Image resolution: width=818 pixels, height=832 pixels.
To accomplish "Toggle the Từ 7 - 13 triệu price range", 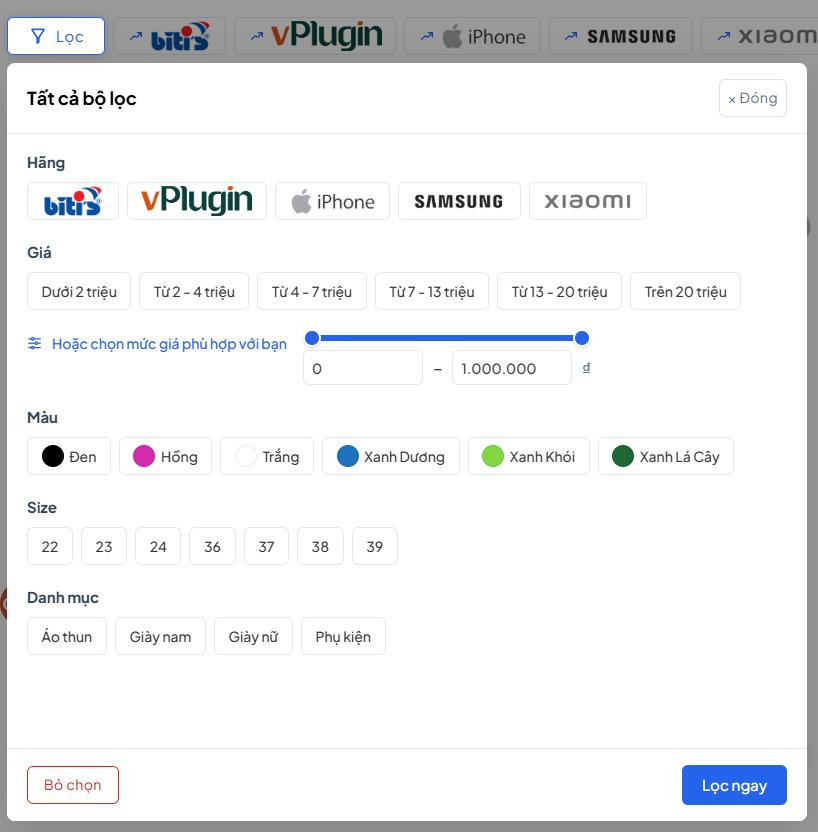I will tap(432, 292).
